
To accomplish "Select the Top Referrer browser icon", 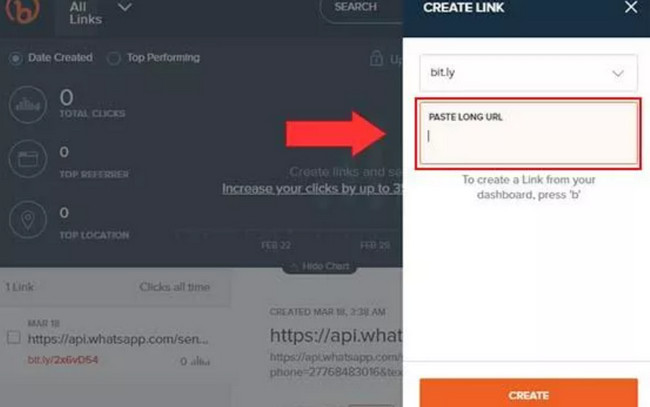I will click(x=28, y=159).
